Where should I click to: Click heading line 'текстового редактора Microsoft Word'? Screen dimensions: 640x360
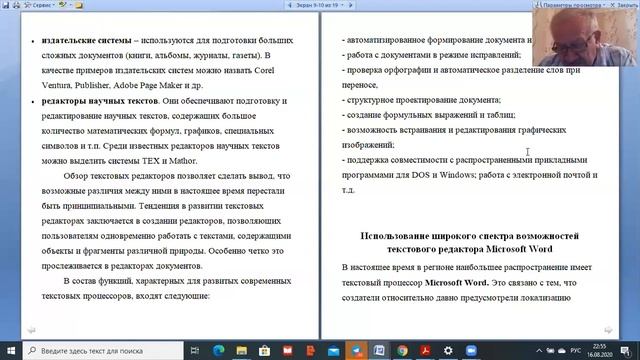point(470,249)
